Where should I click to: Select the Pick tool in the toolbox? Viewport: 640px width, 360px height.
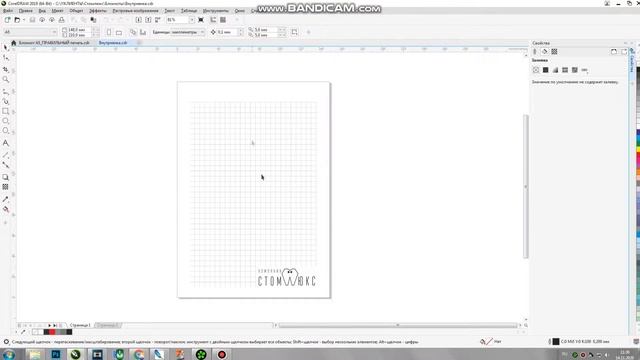(6, 48)
